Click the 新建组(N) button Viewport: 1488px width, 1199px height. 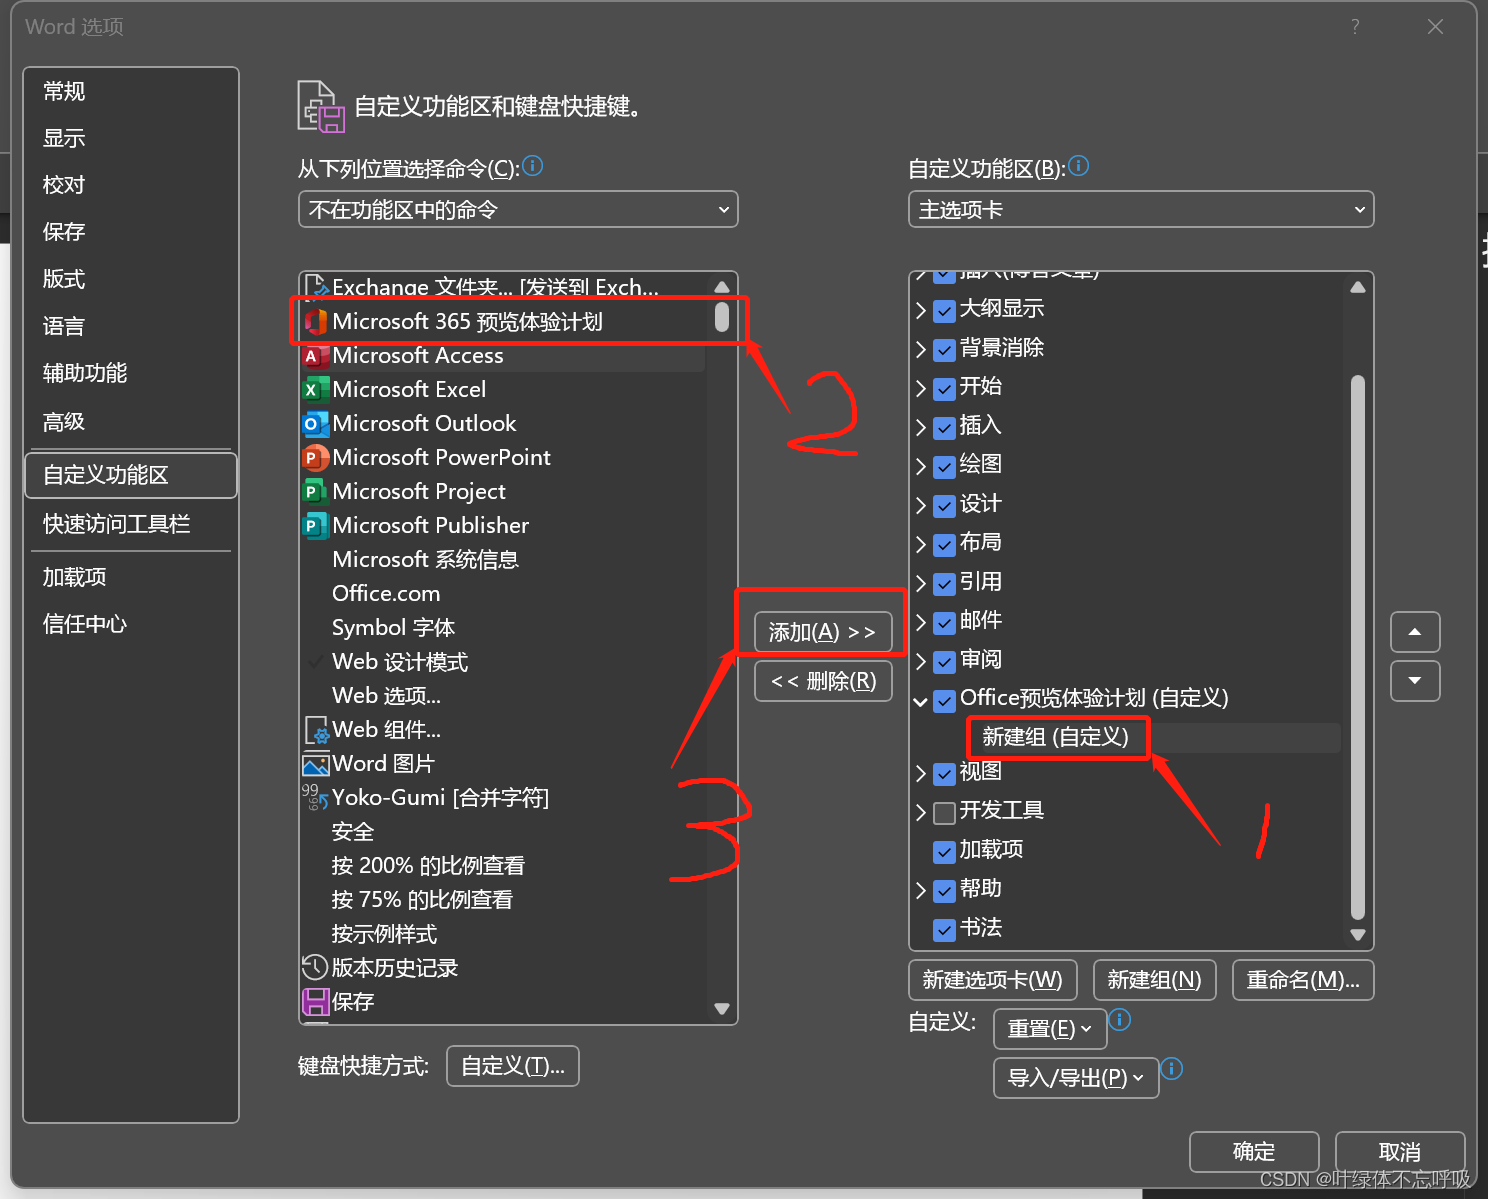[1155, 980]
